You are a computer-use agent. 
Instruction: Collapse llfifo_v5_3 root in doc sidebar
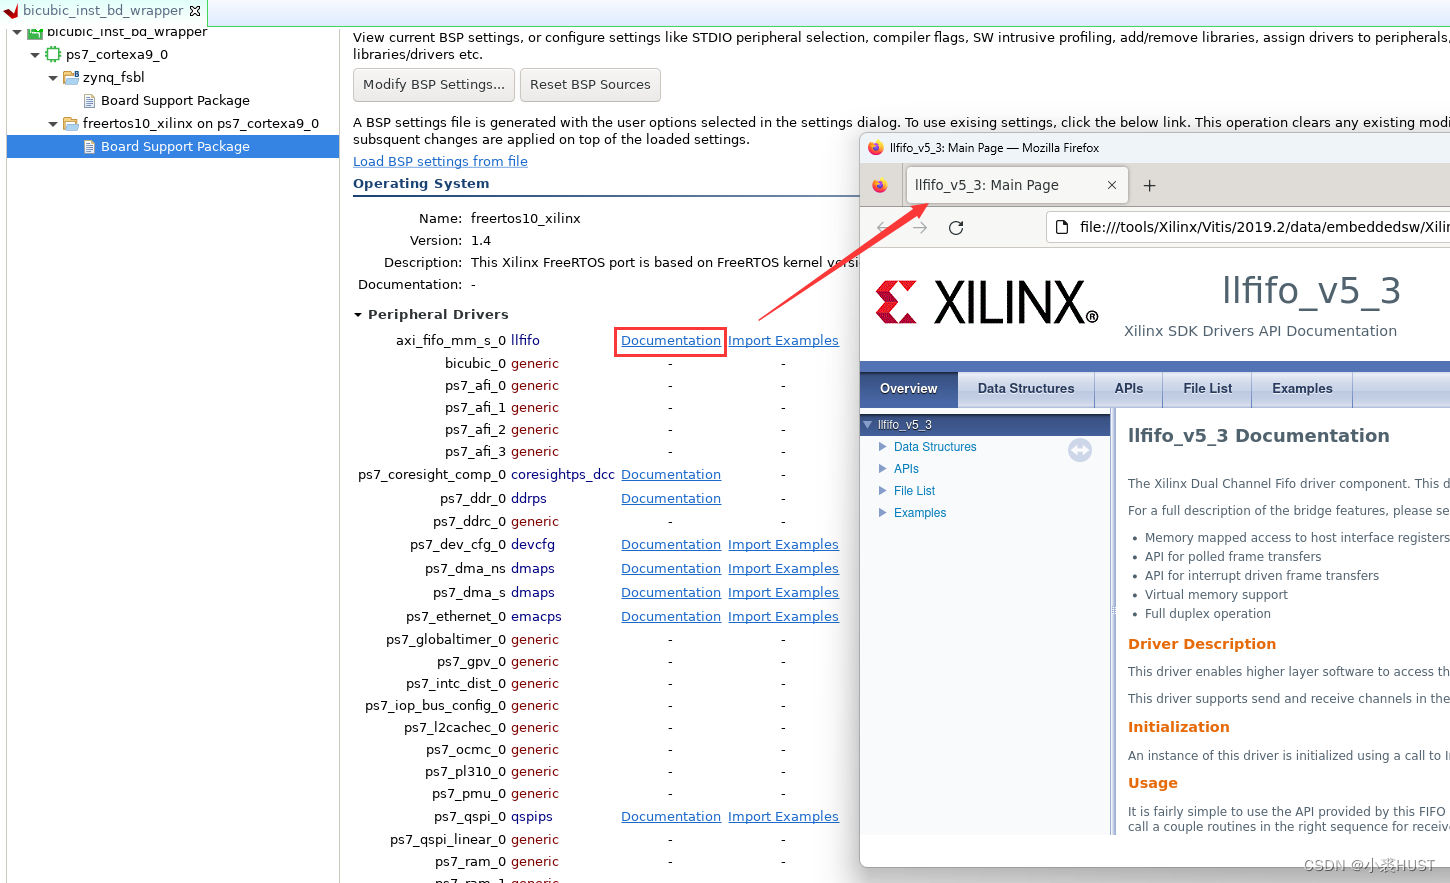[x=868, y=425]
